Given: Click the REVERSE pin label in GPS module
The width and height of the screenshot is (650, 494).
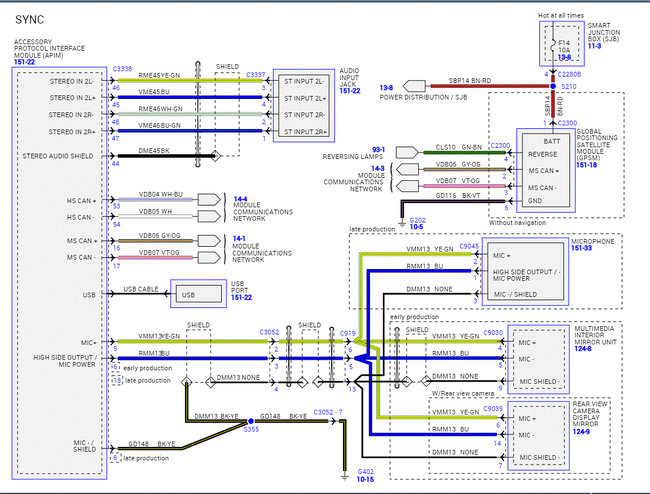Looking at the screenshot, I should pos(543,154).
